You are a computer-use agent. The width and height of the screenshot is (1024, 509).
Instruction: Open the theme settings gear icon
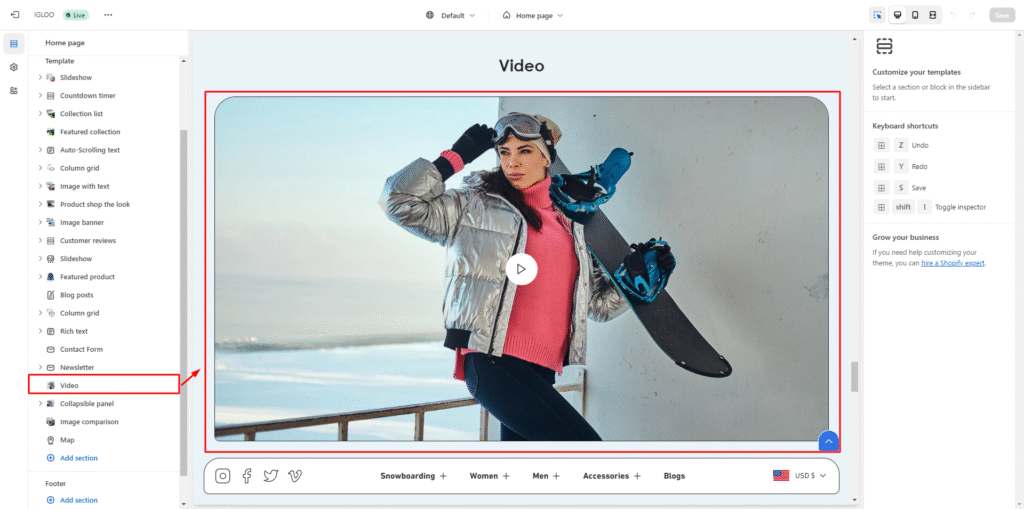click(x=14, y=67)
